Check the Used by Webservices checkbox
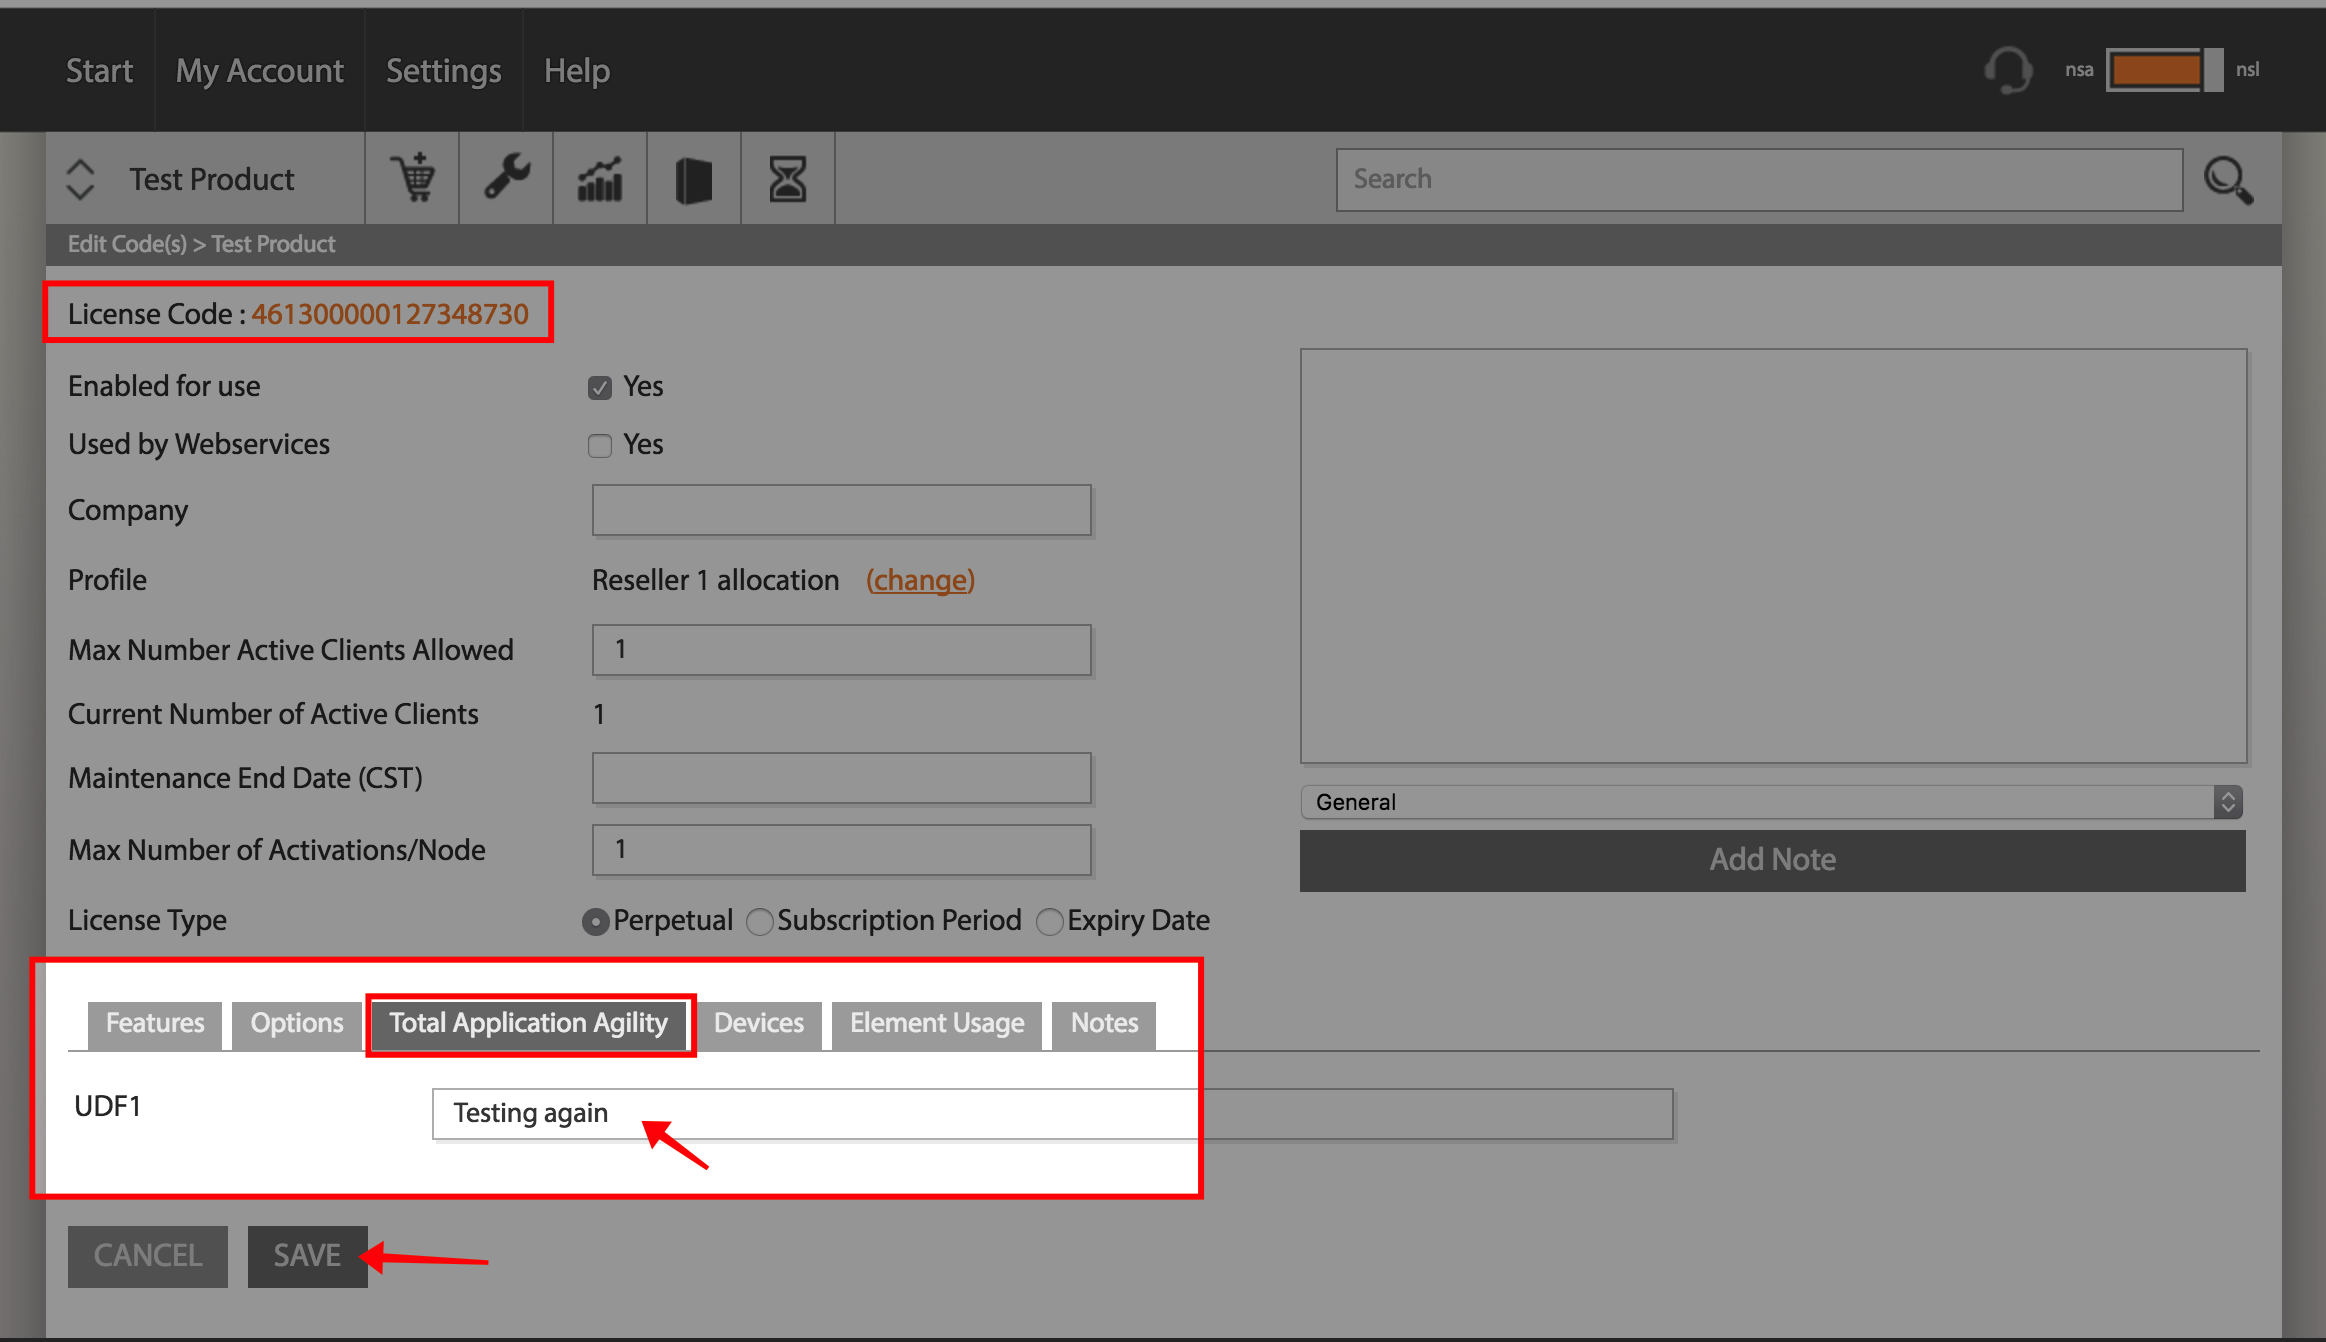The width and height of the screenshot is (2326, 1342). [x=600, y=446]
